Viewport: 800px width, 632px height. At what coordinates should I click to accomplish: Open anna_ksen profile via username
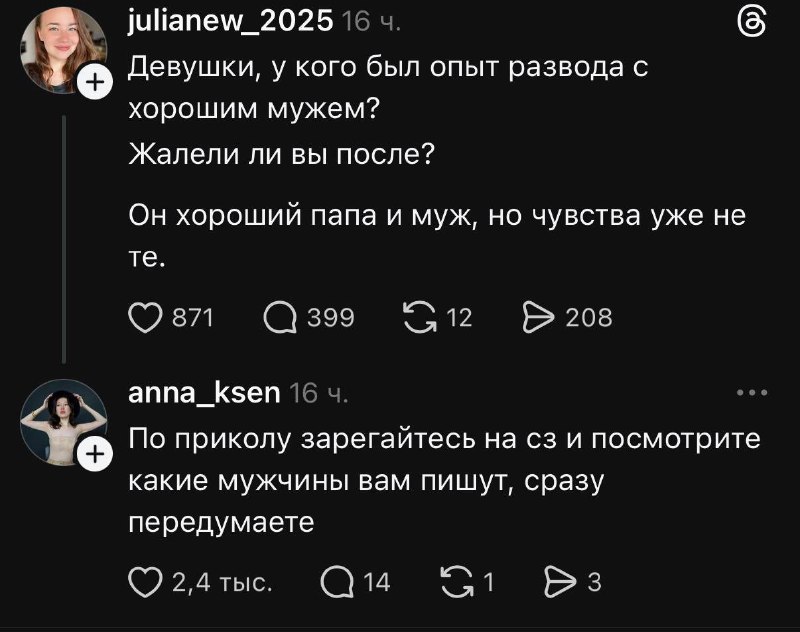click(205, 393)
